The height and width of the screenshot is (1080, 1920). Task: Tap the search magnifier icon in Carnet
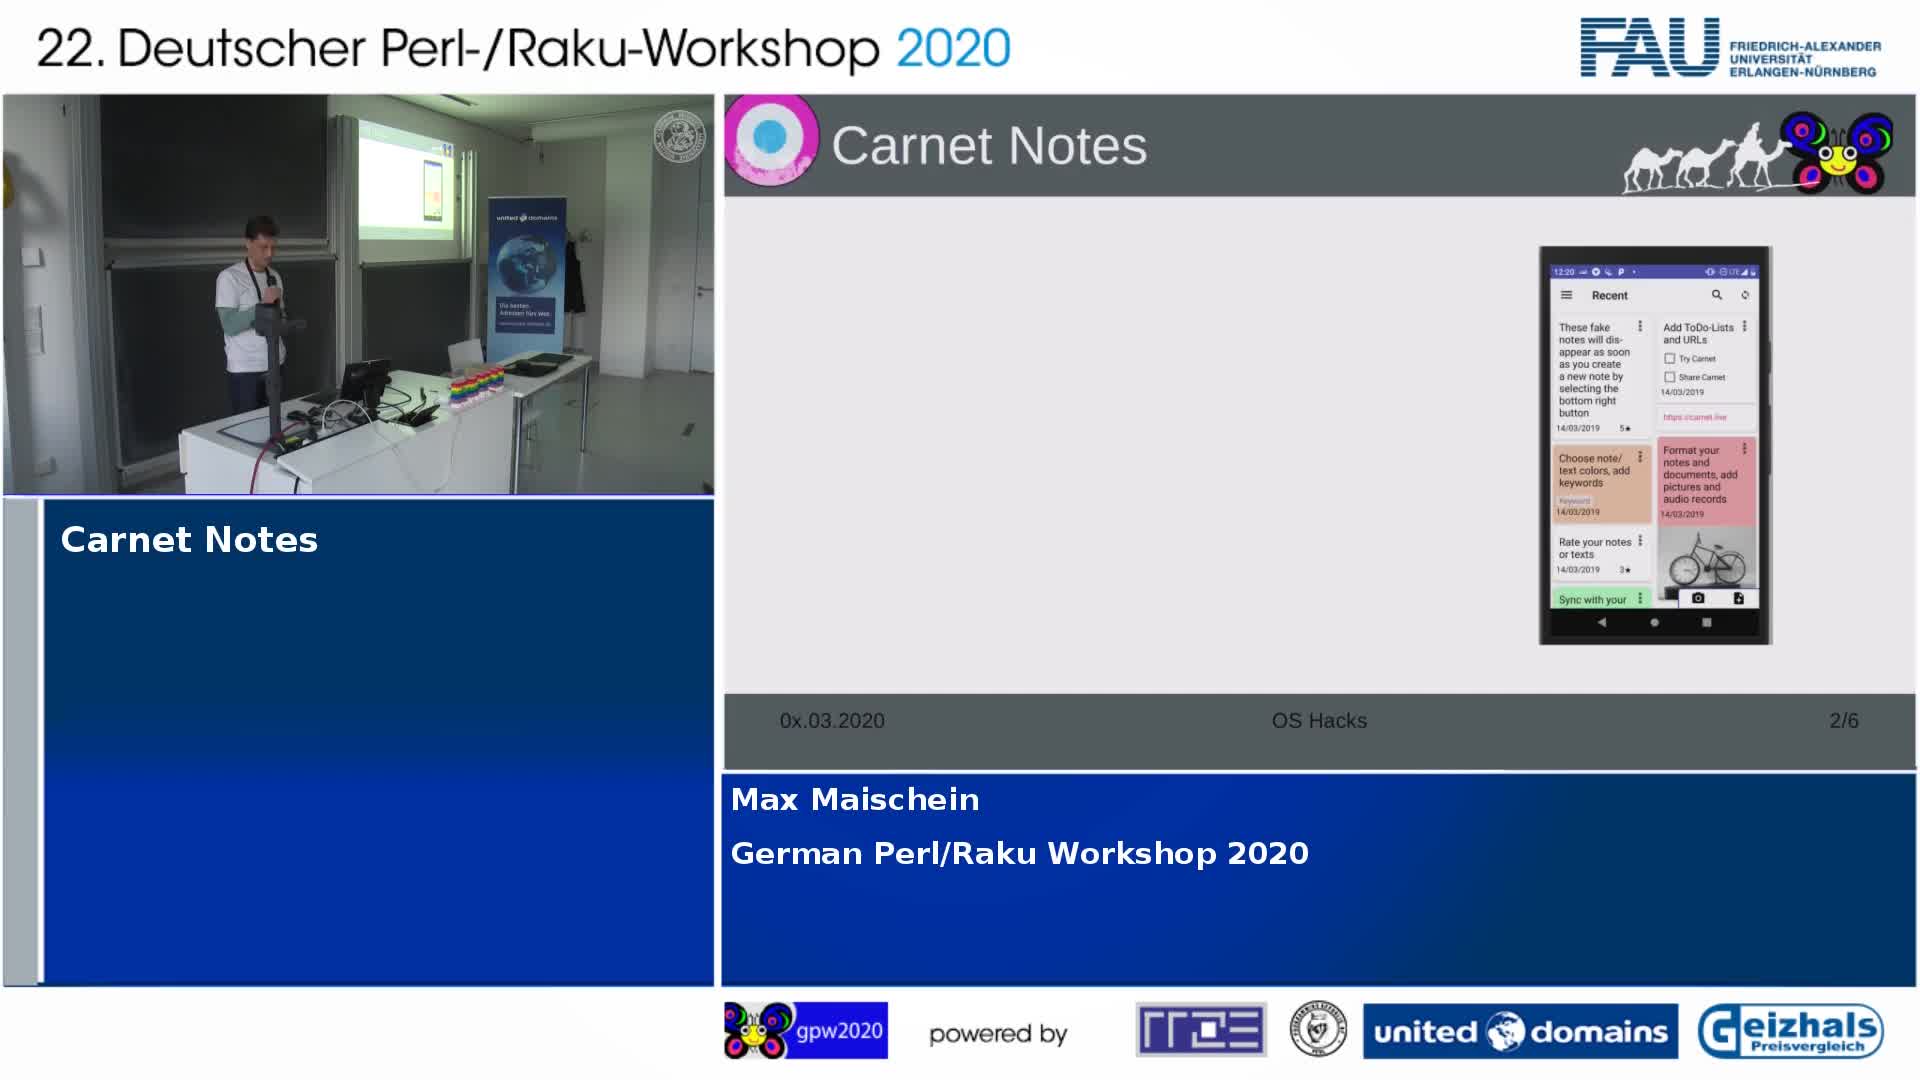pos(1716,295)
